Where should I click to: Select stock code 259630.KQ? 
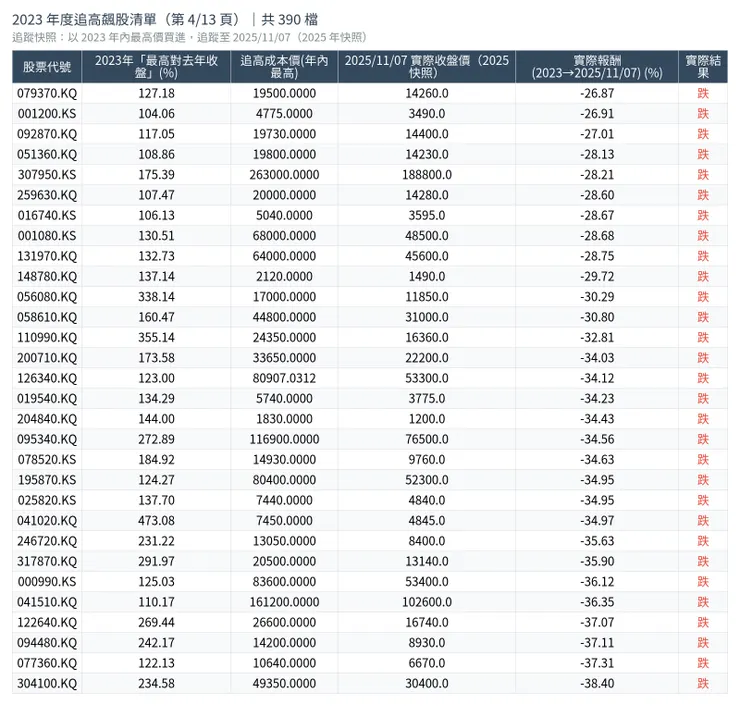[47, 195]
